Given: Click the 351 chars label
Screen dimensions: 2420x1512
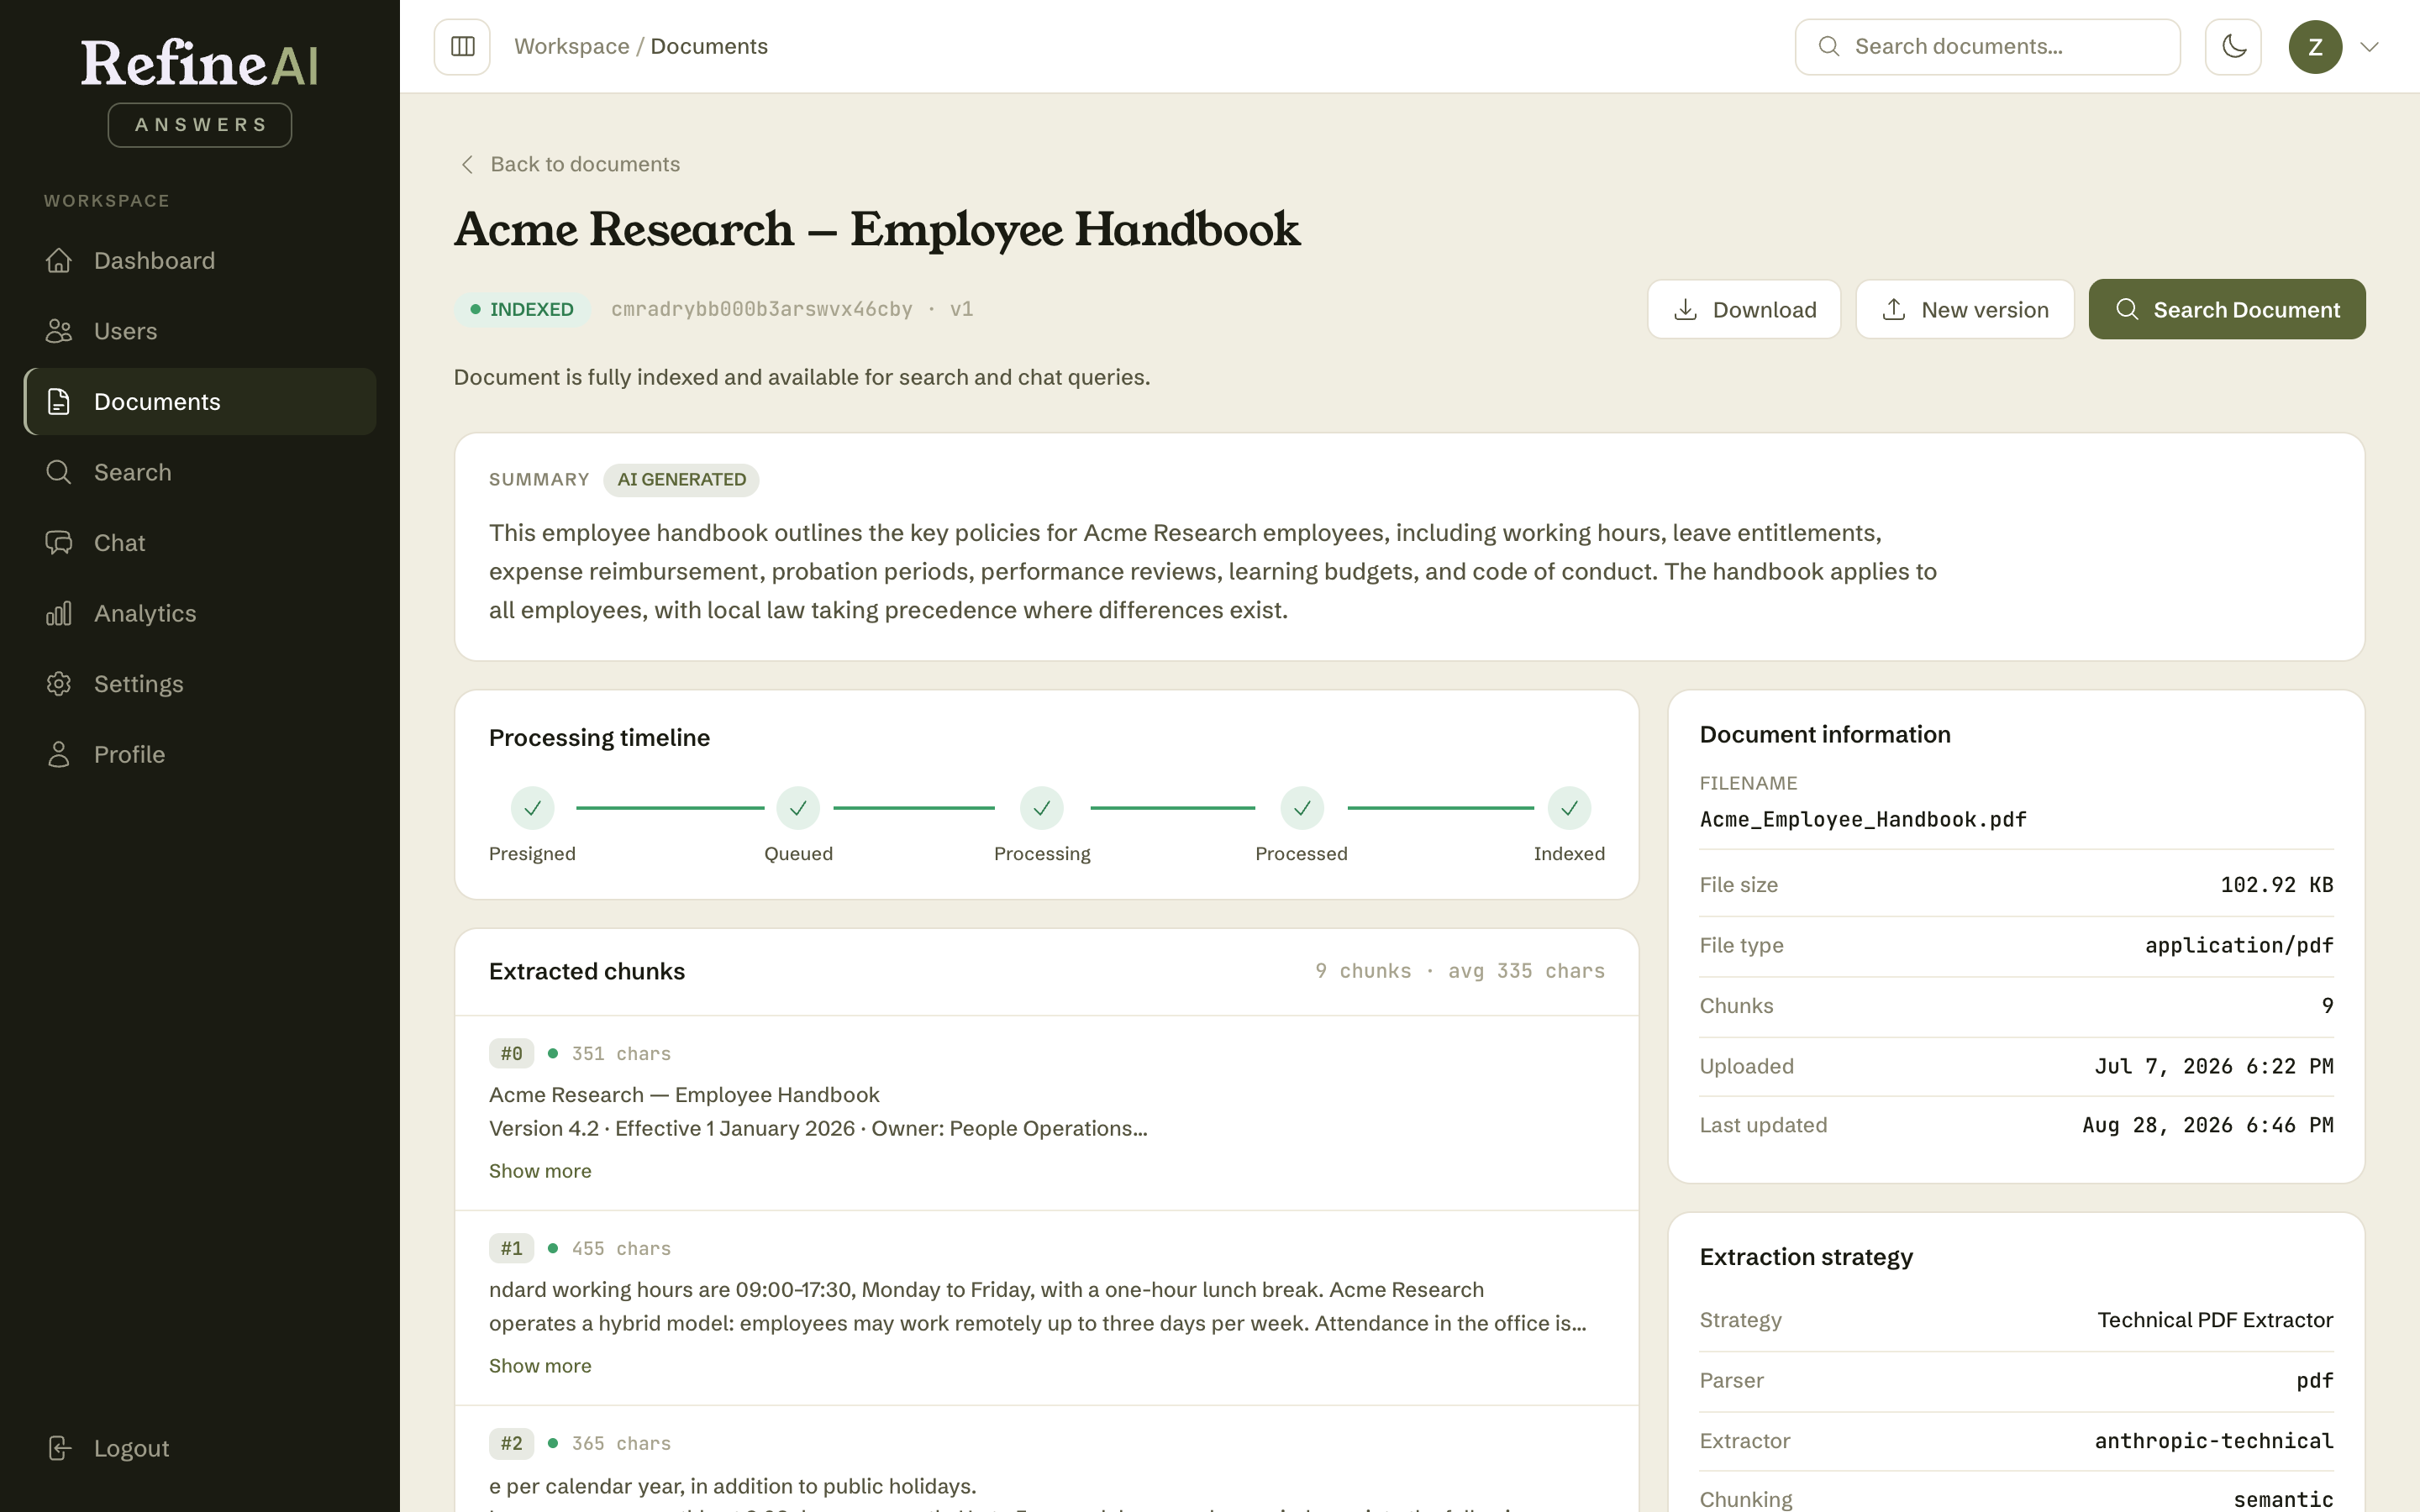Looking at the screenshot, I should click(621, 1054).
